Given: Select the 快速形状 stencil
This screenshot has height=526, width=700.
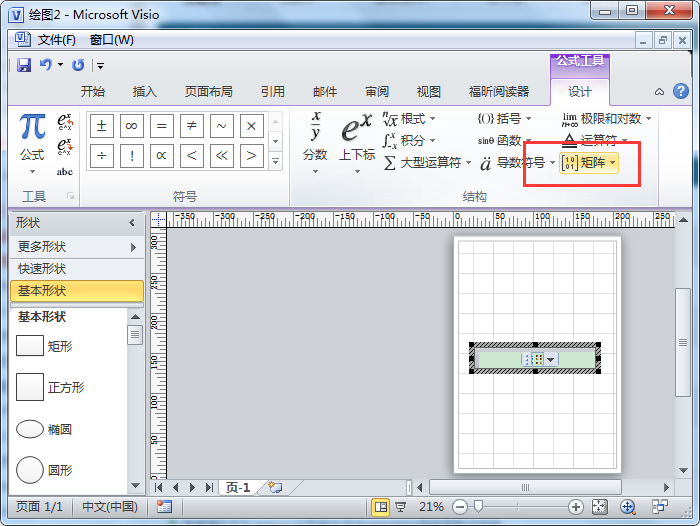Looking at the screenshot, I should (77, 269).
